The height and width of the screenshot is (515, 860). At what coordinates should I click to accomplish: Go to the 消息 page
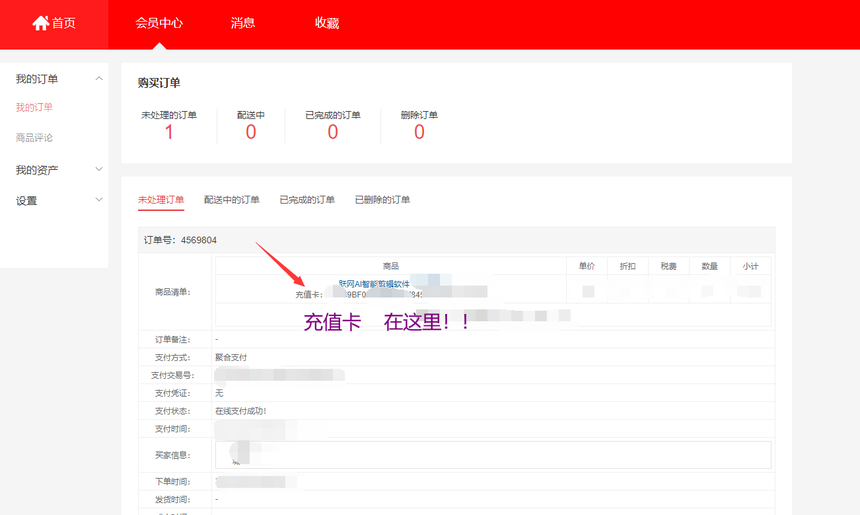242,23
